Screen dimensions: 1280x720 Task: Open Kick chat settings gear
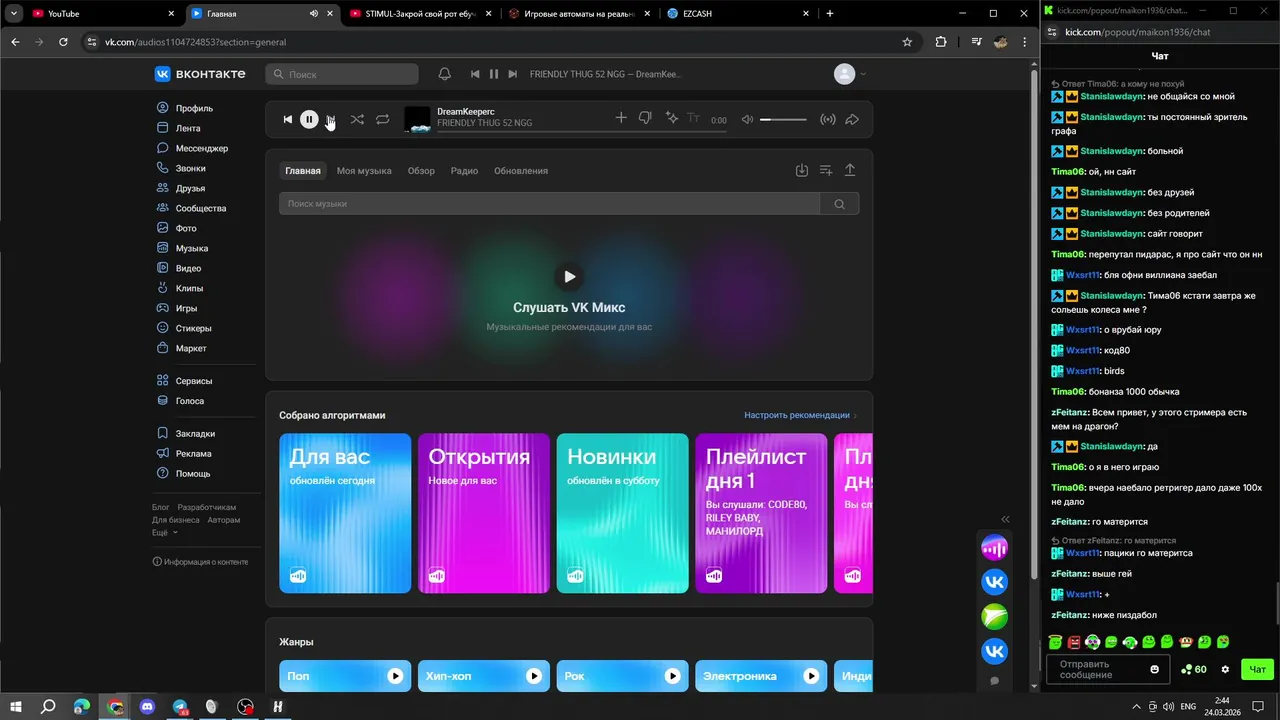click(x=1225, y=669)
